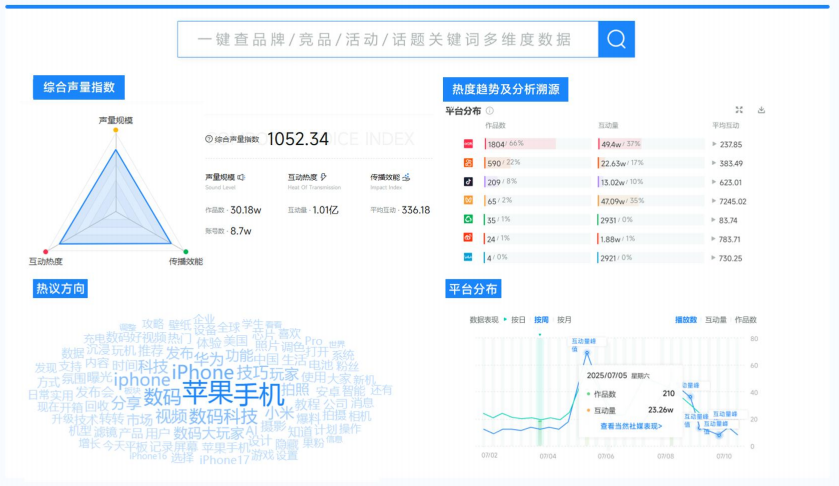Click the word 小米 in word cloud
Screen dimensions: 839x486
(279, 413)
